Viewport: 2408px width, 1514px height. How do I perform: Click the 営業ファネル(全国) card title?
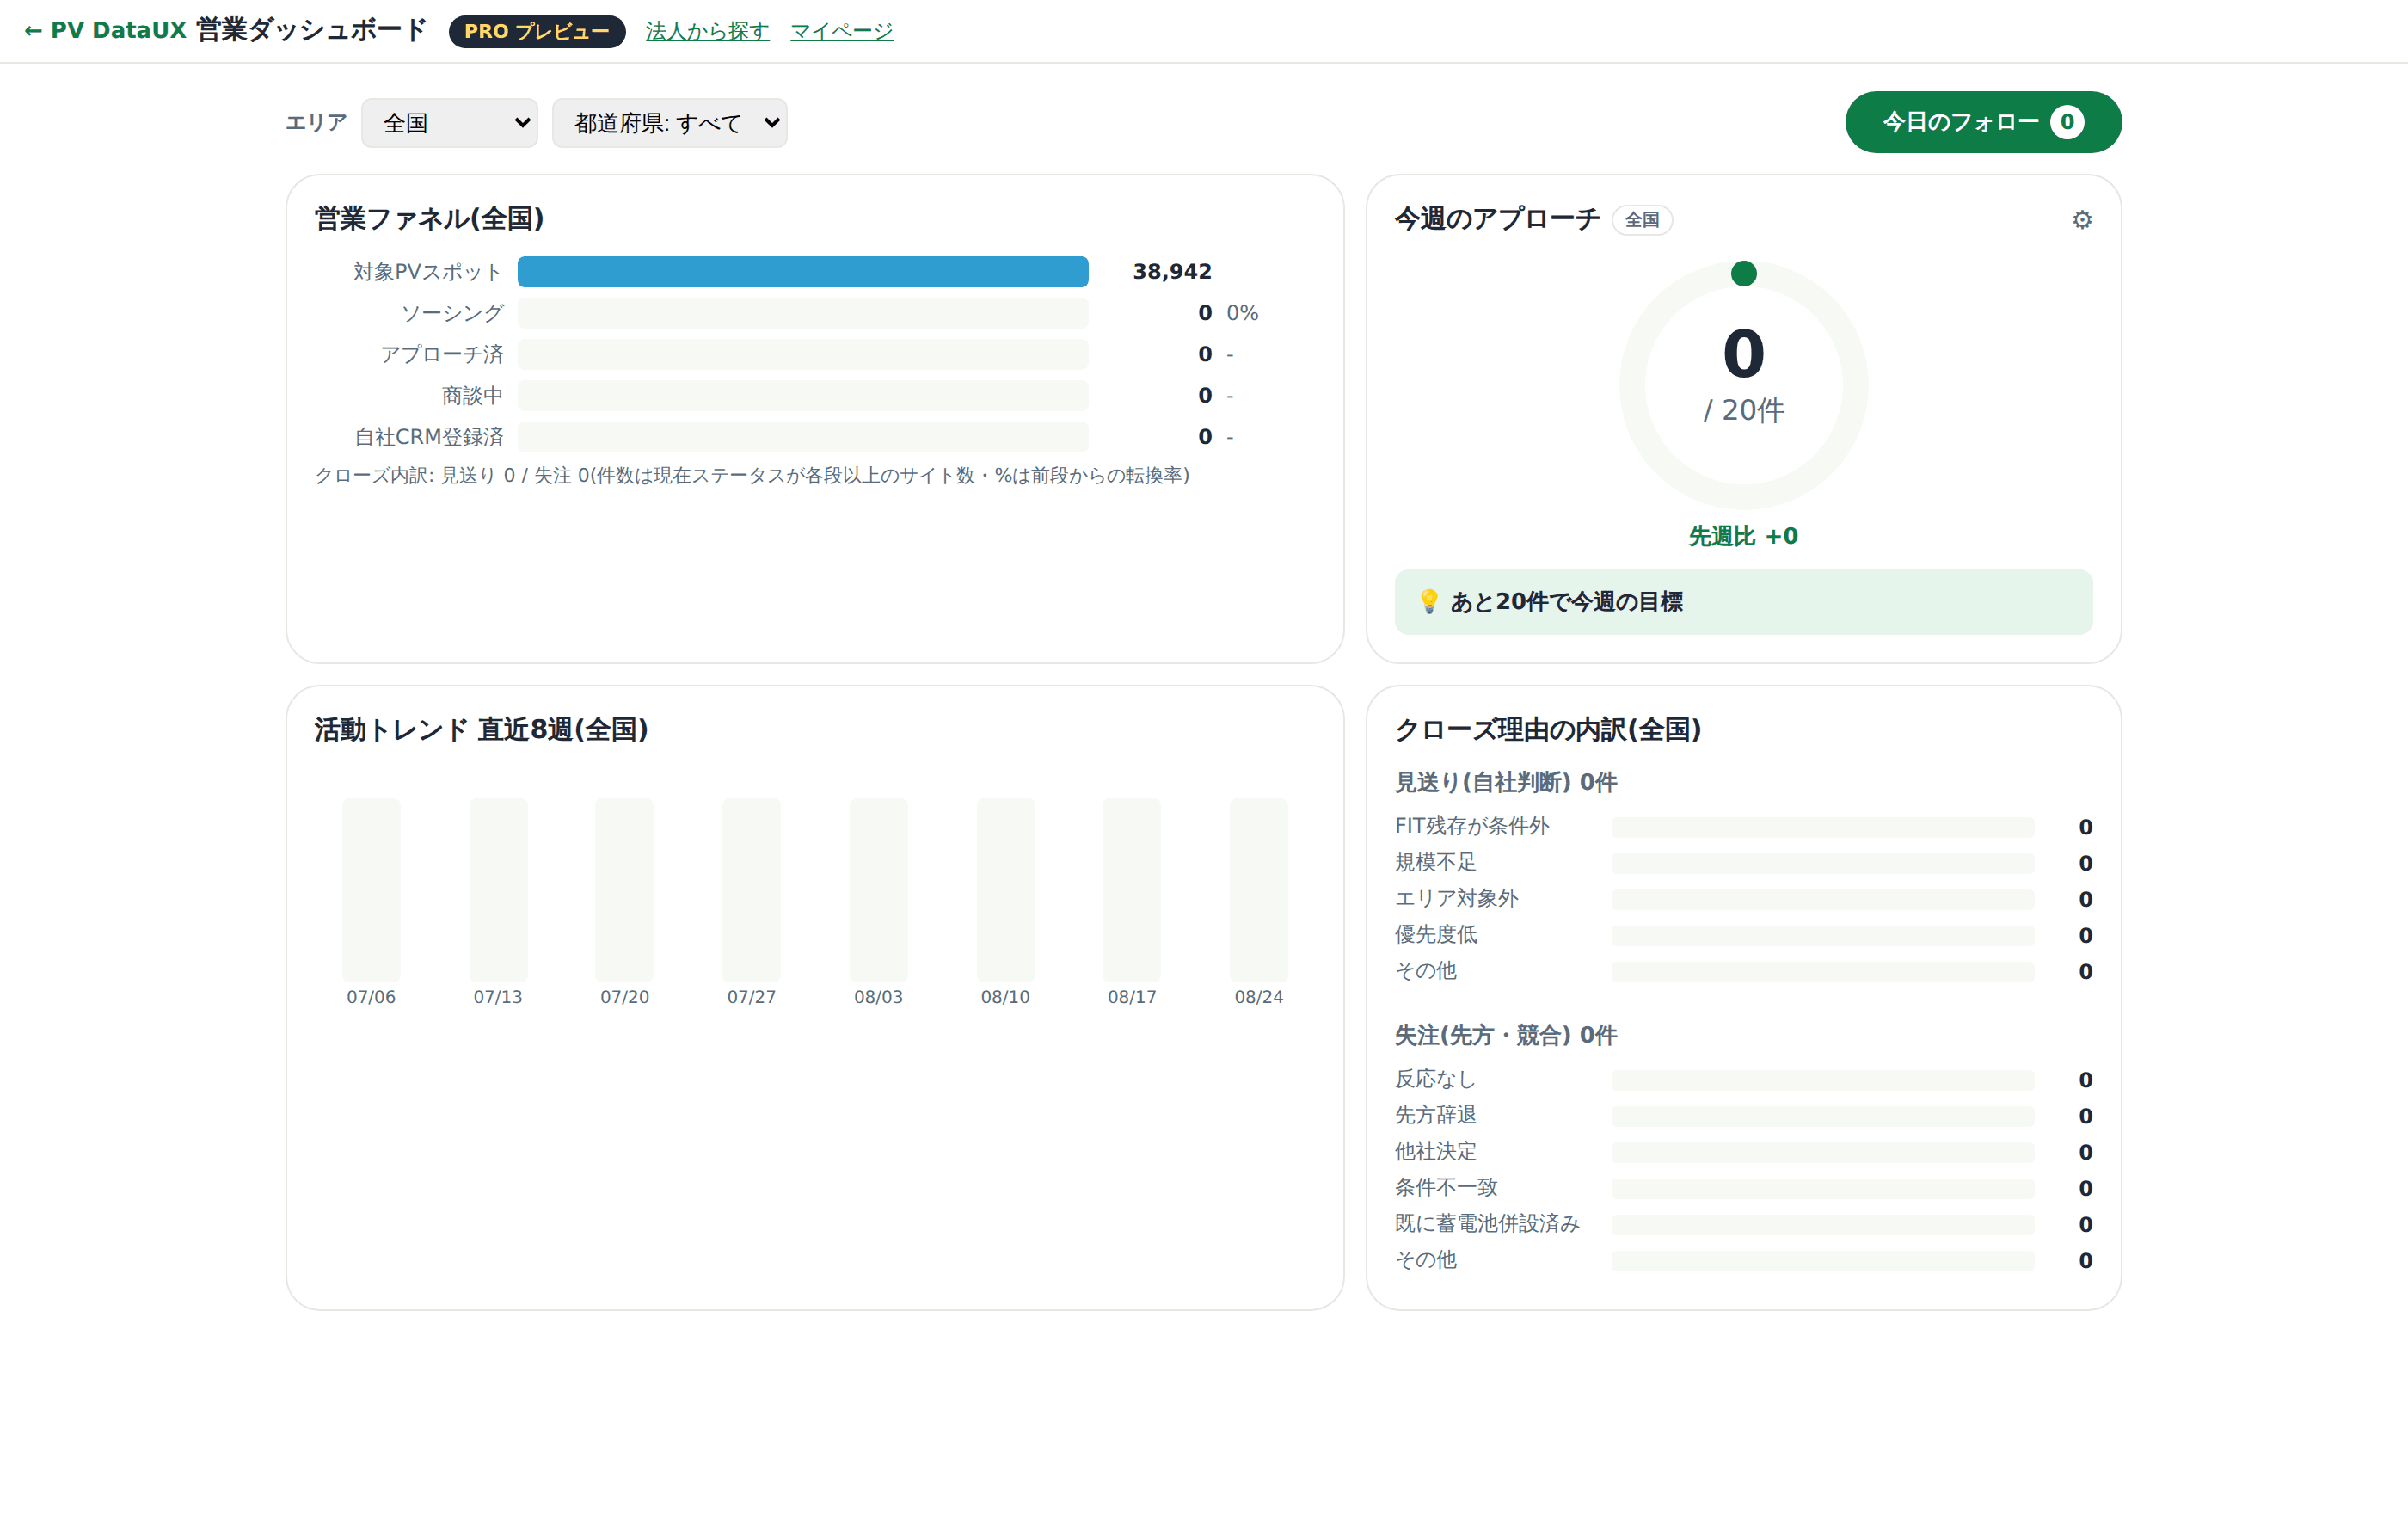coord(429,218)
